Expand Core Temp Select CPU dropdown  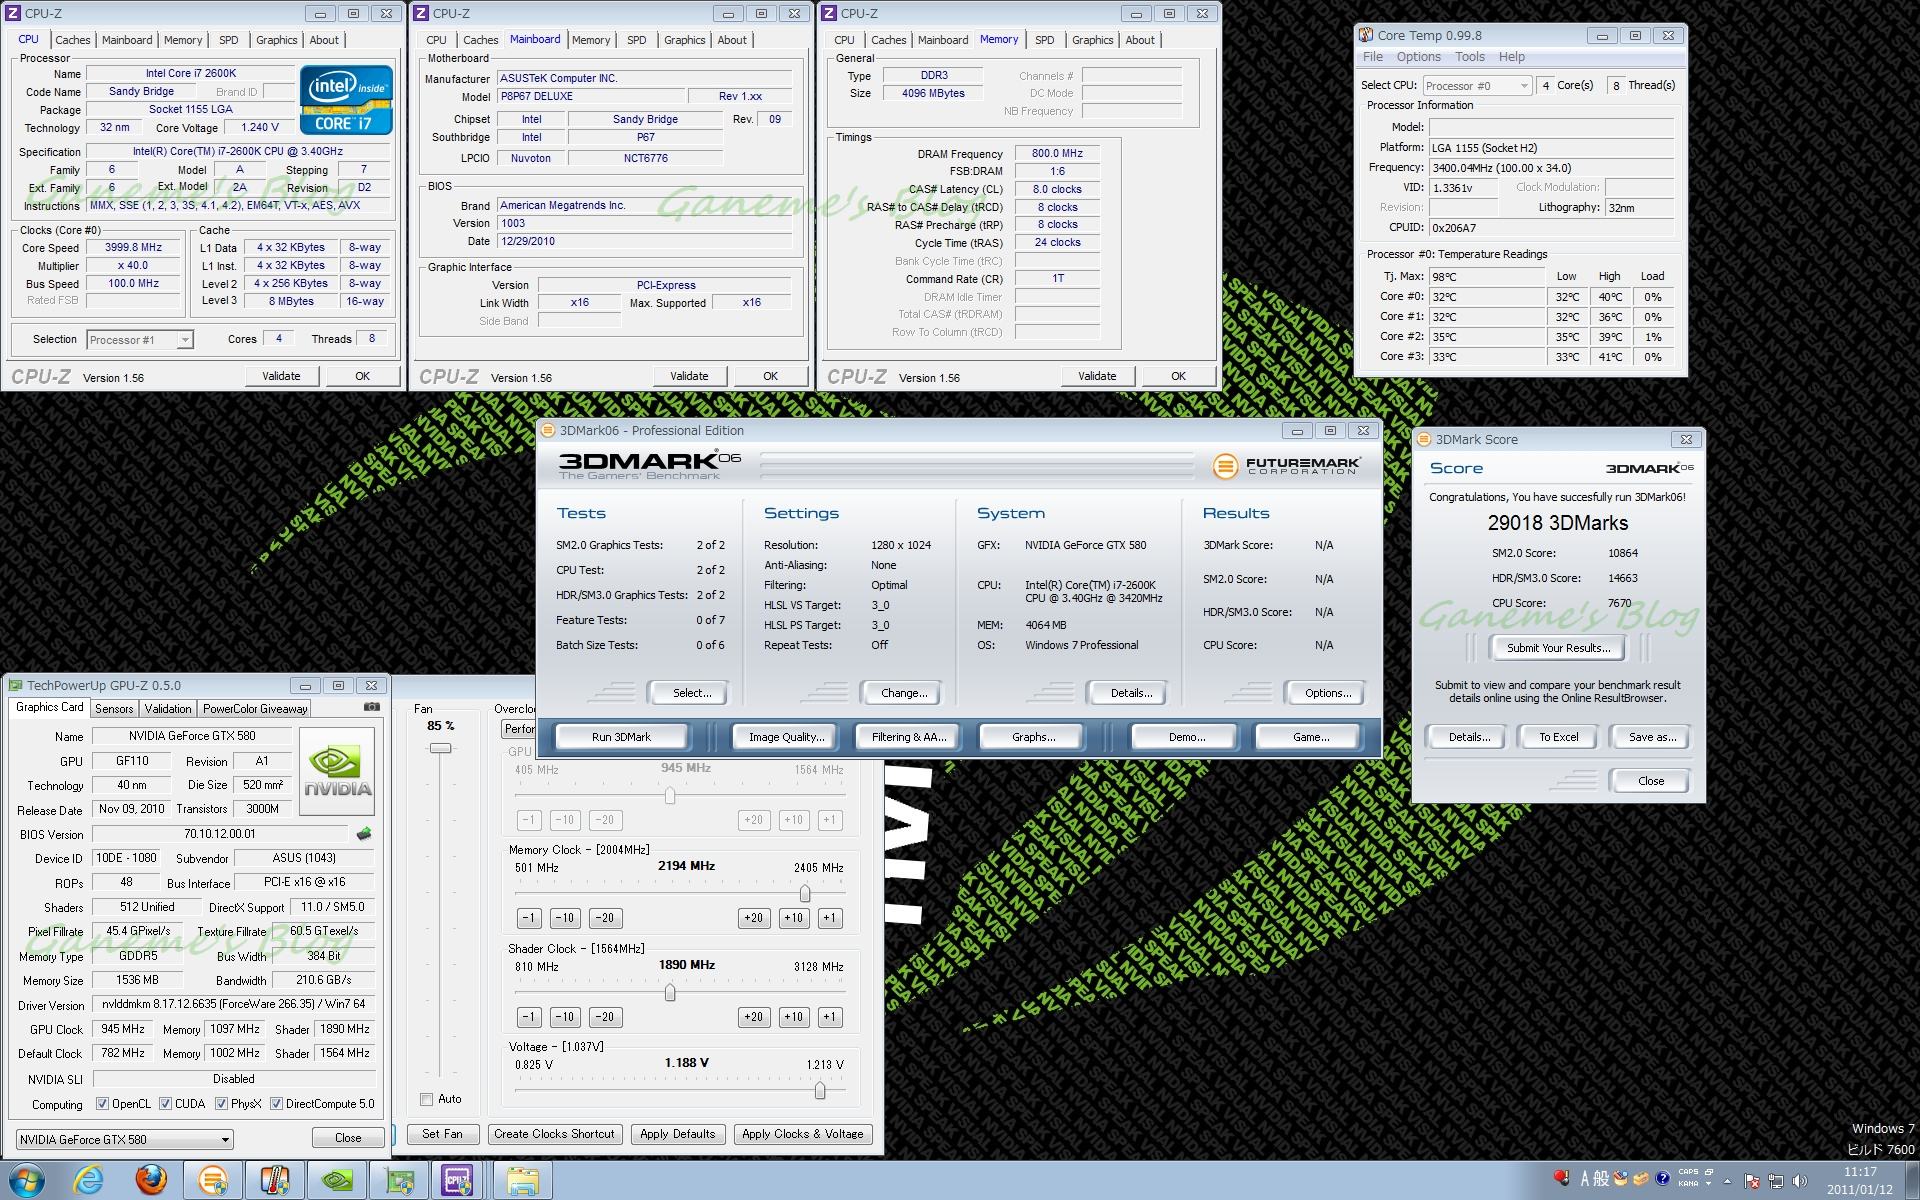(1524, 86)
